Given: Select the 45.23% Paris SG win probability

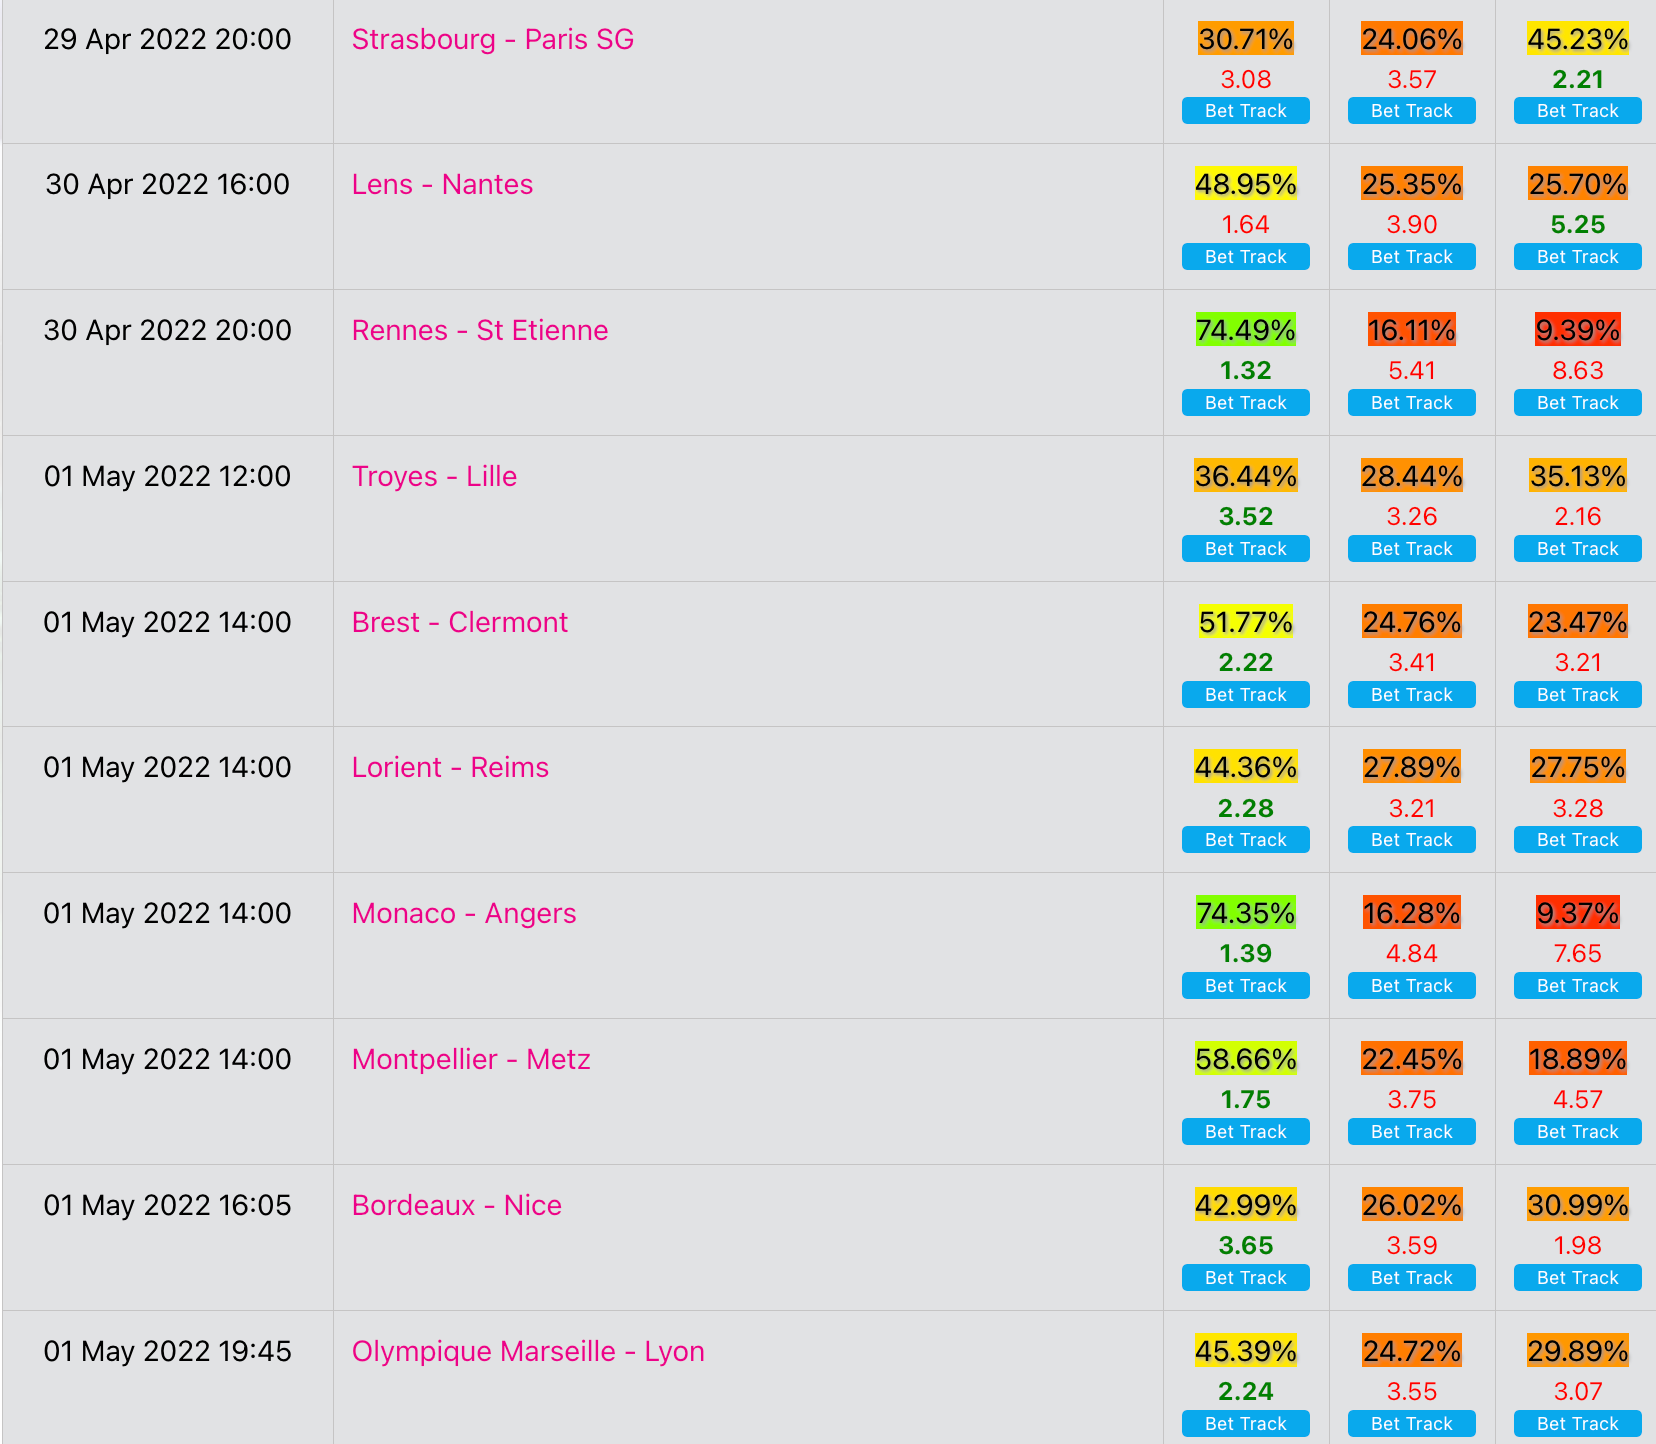Looking at the screenshot, I should pyautogui.click(x=1578, y=39).
